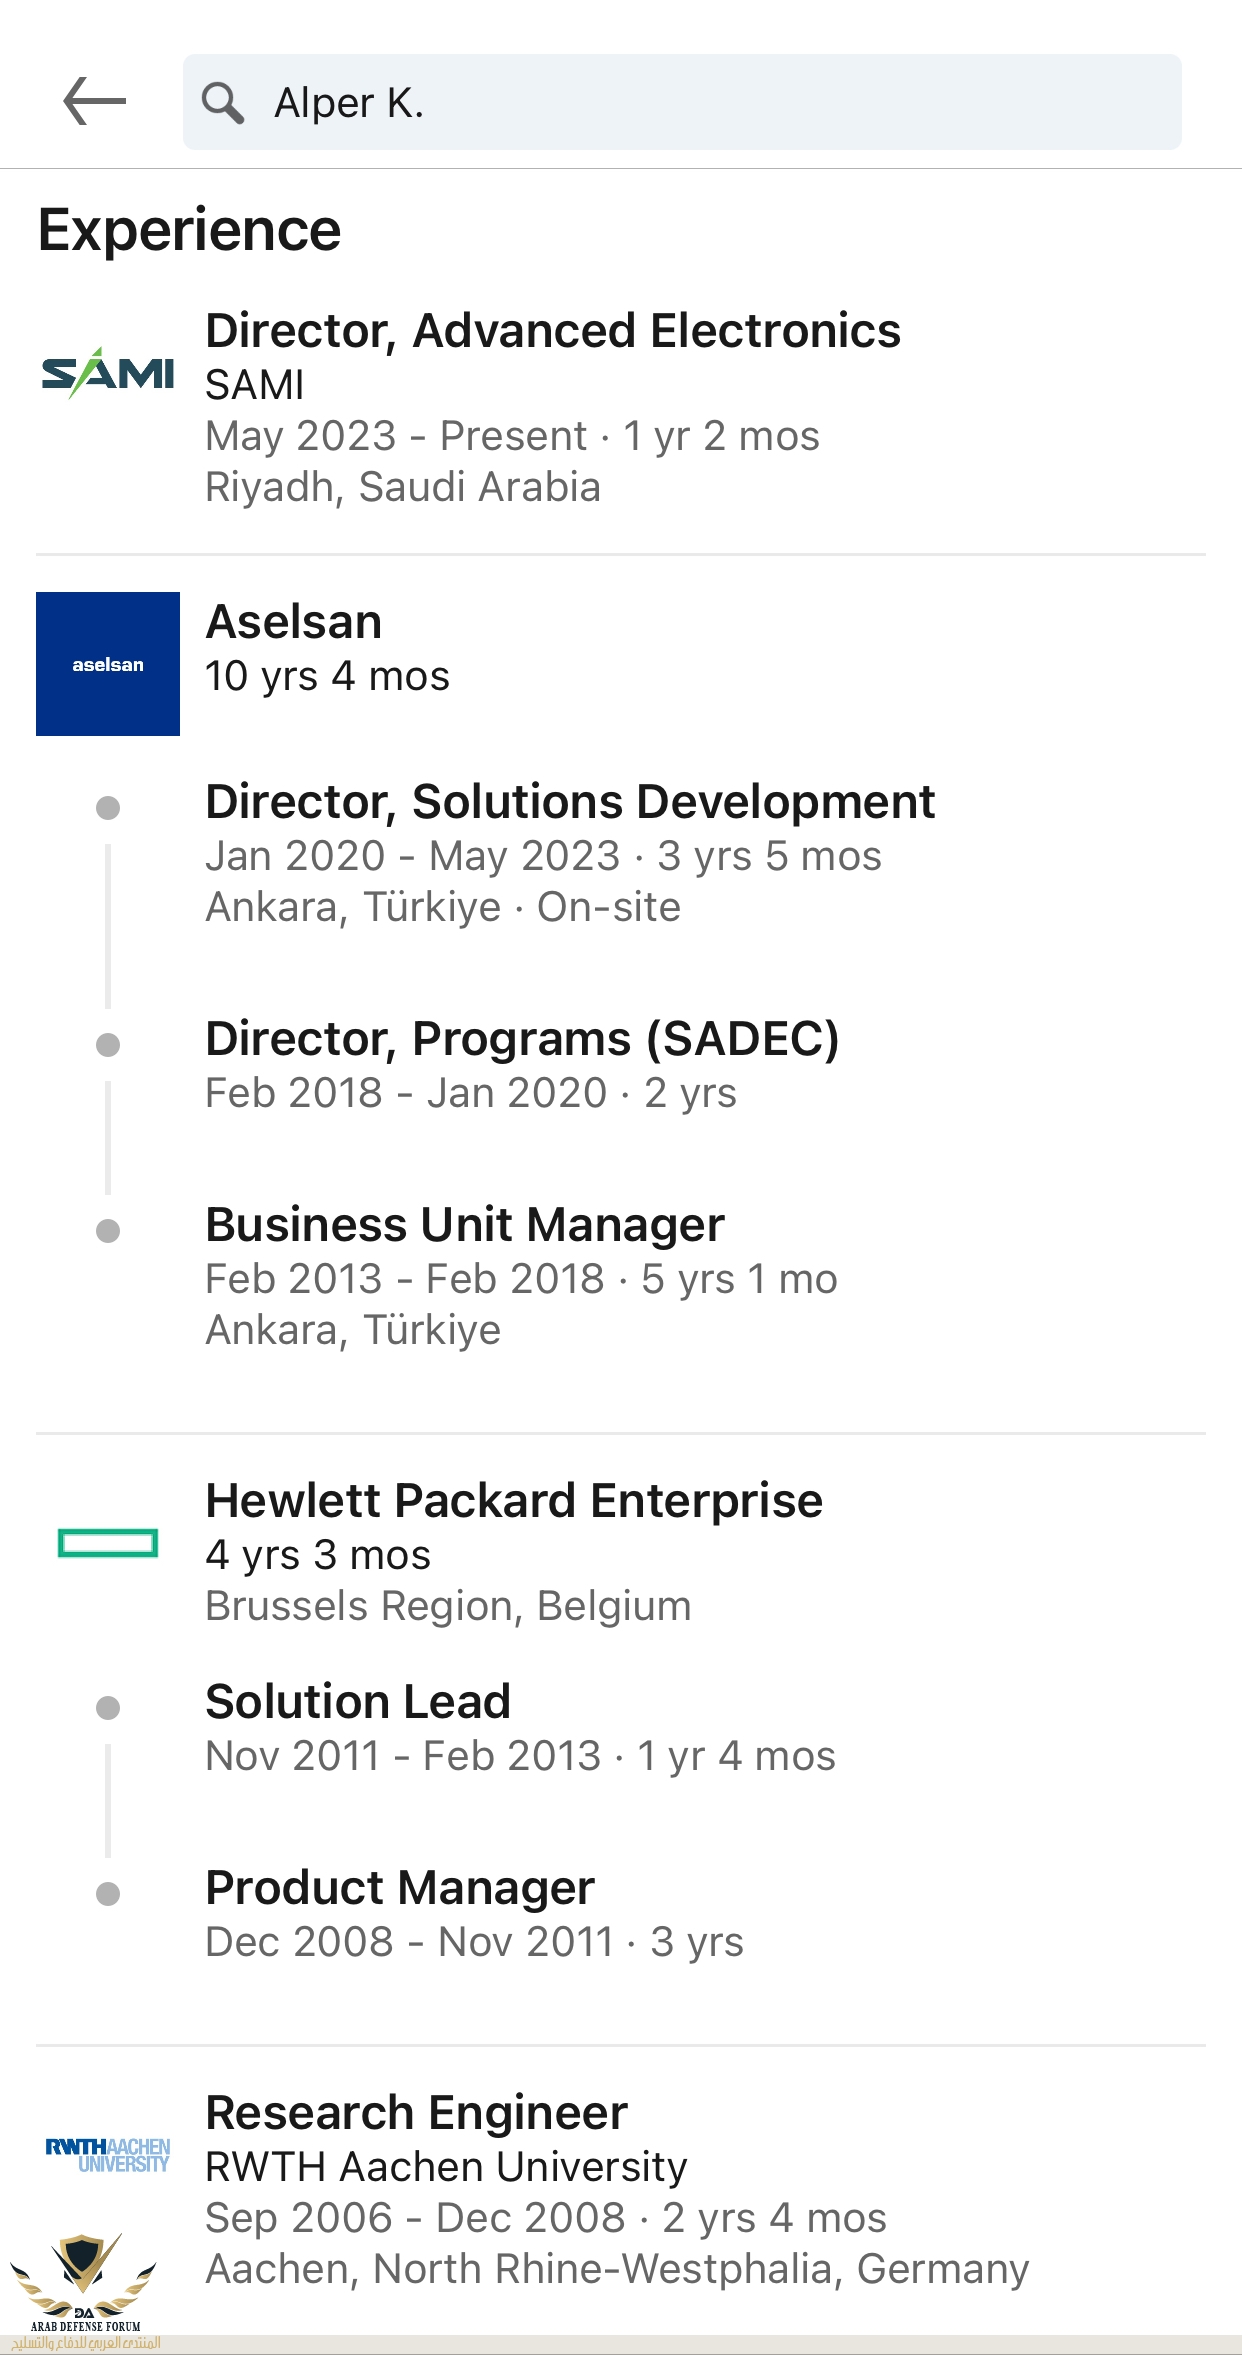Screen dimensions: 1242x2355
Task: Open the Aselsan company logo
Action: coord(108,664)
